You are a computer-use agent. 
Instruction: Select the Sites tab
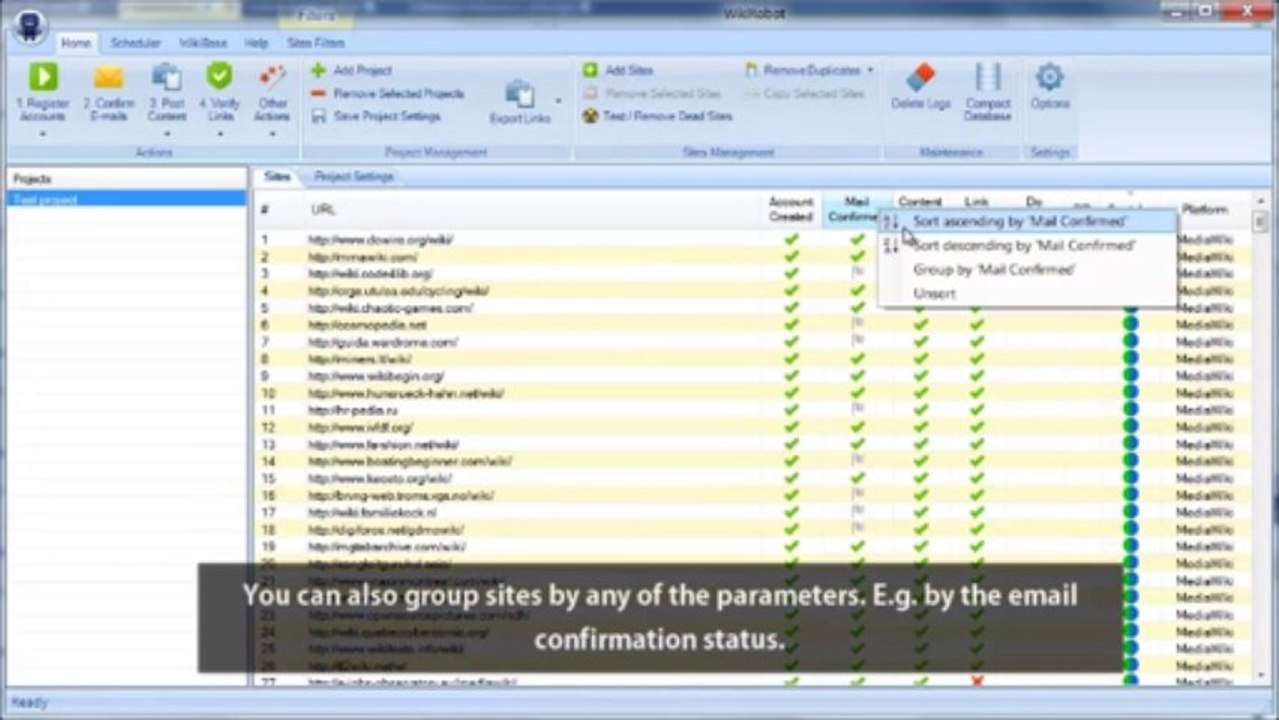tap(277, 177)
